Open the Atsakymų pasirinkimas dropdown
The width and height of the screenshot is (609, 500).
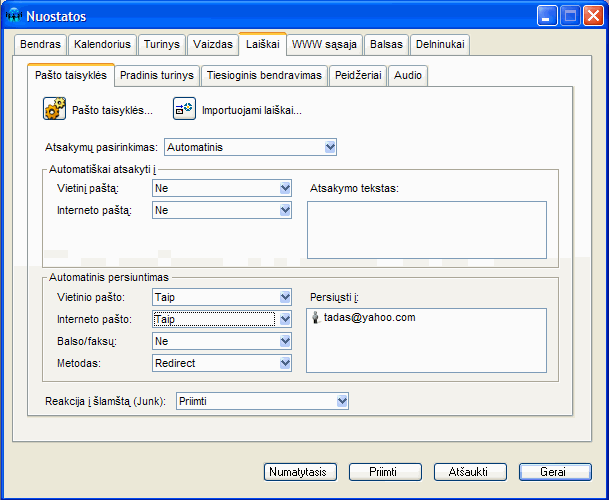pyautogui.click(x=250, y=148)
